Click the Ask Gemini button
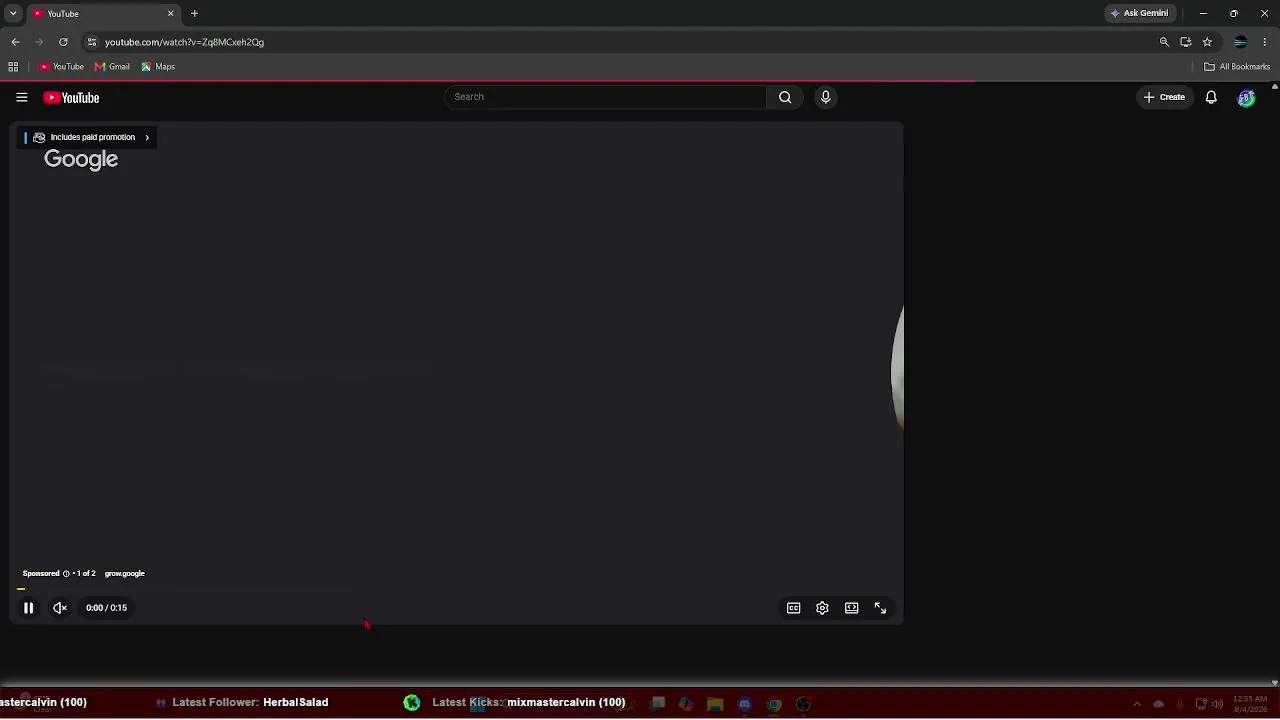This screenshot has width=1280, height=720. point(1139,13)
